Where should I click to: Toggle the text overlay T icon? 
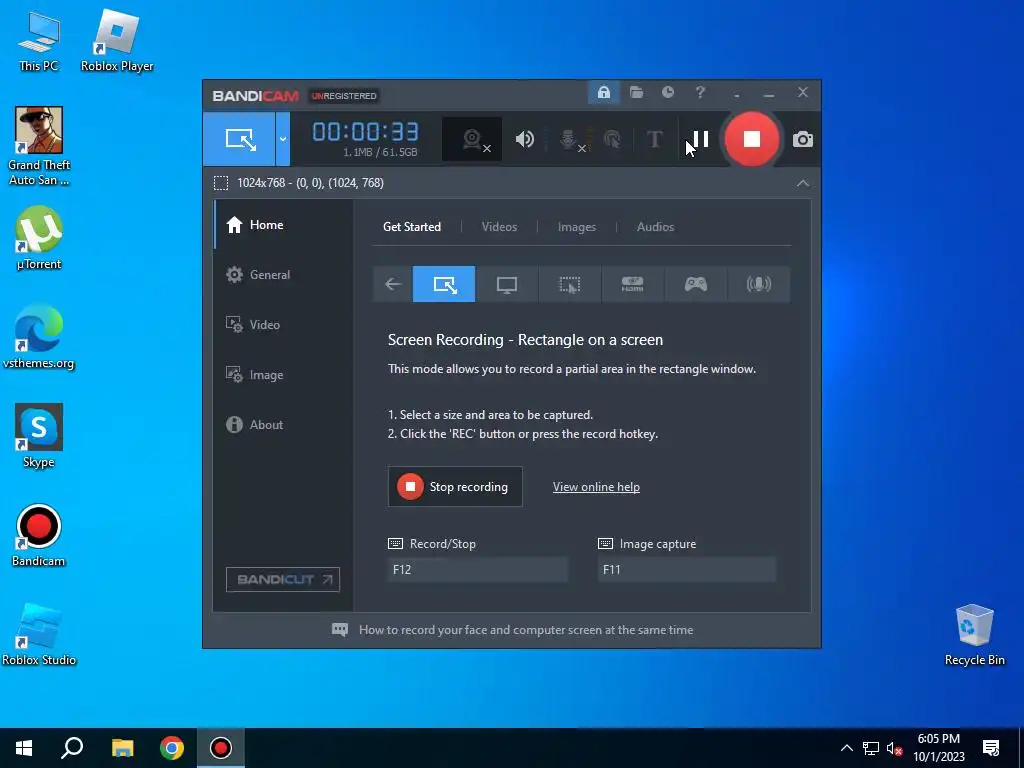click(x=654, y=139)
